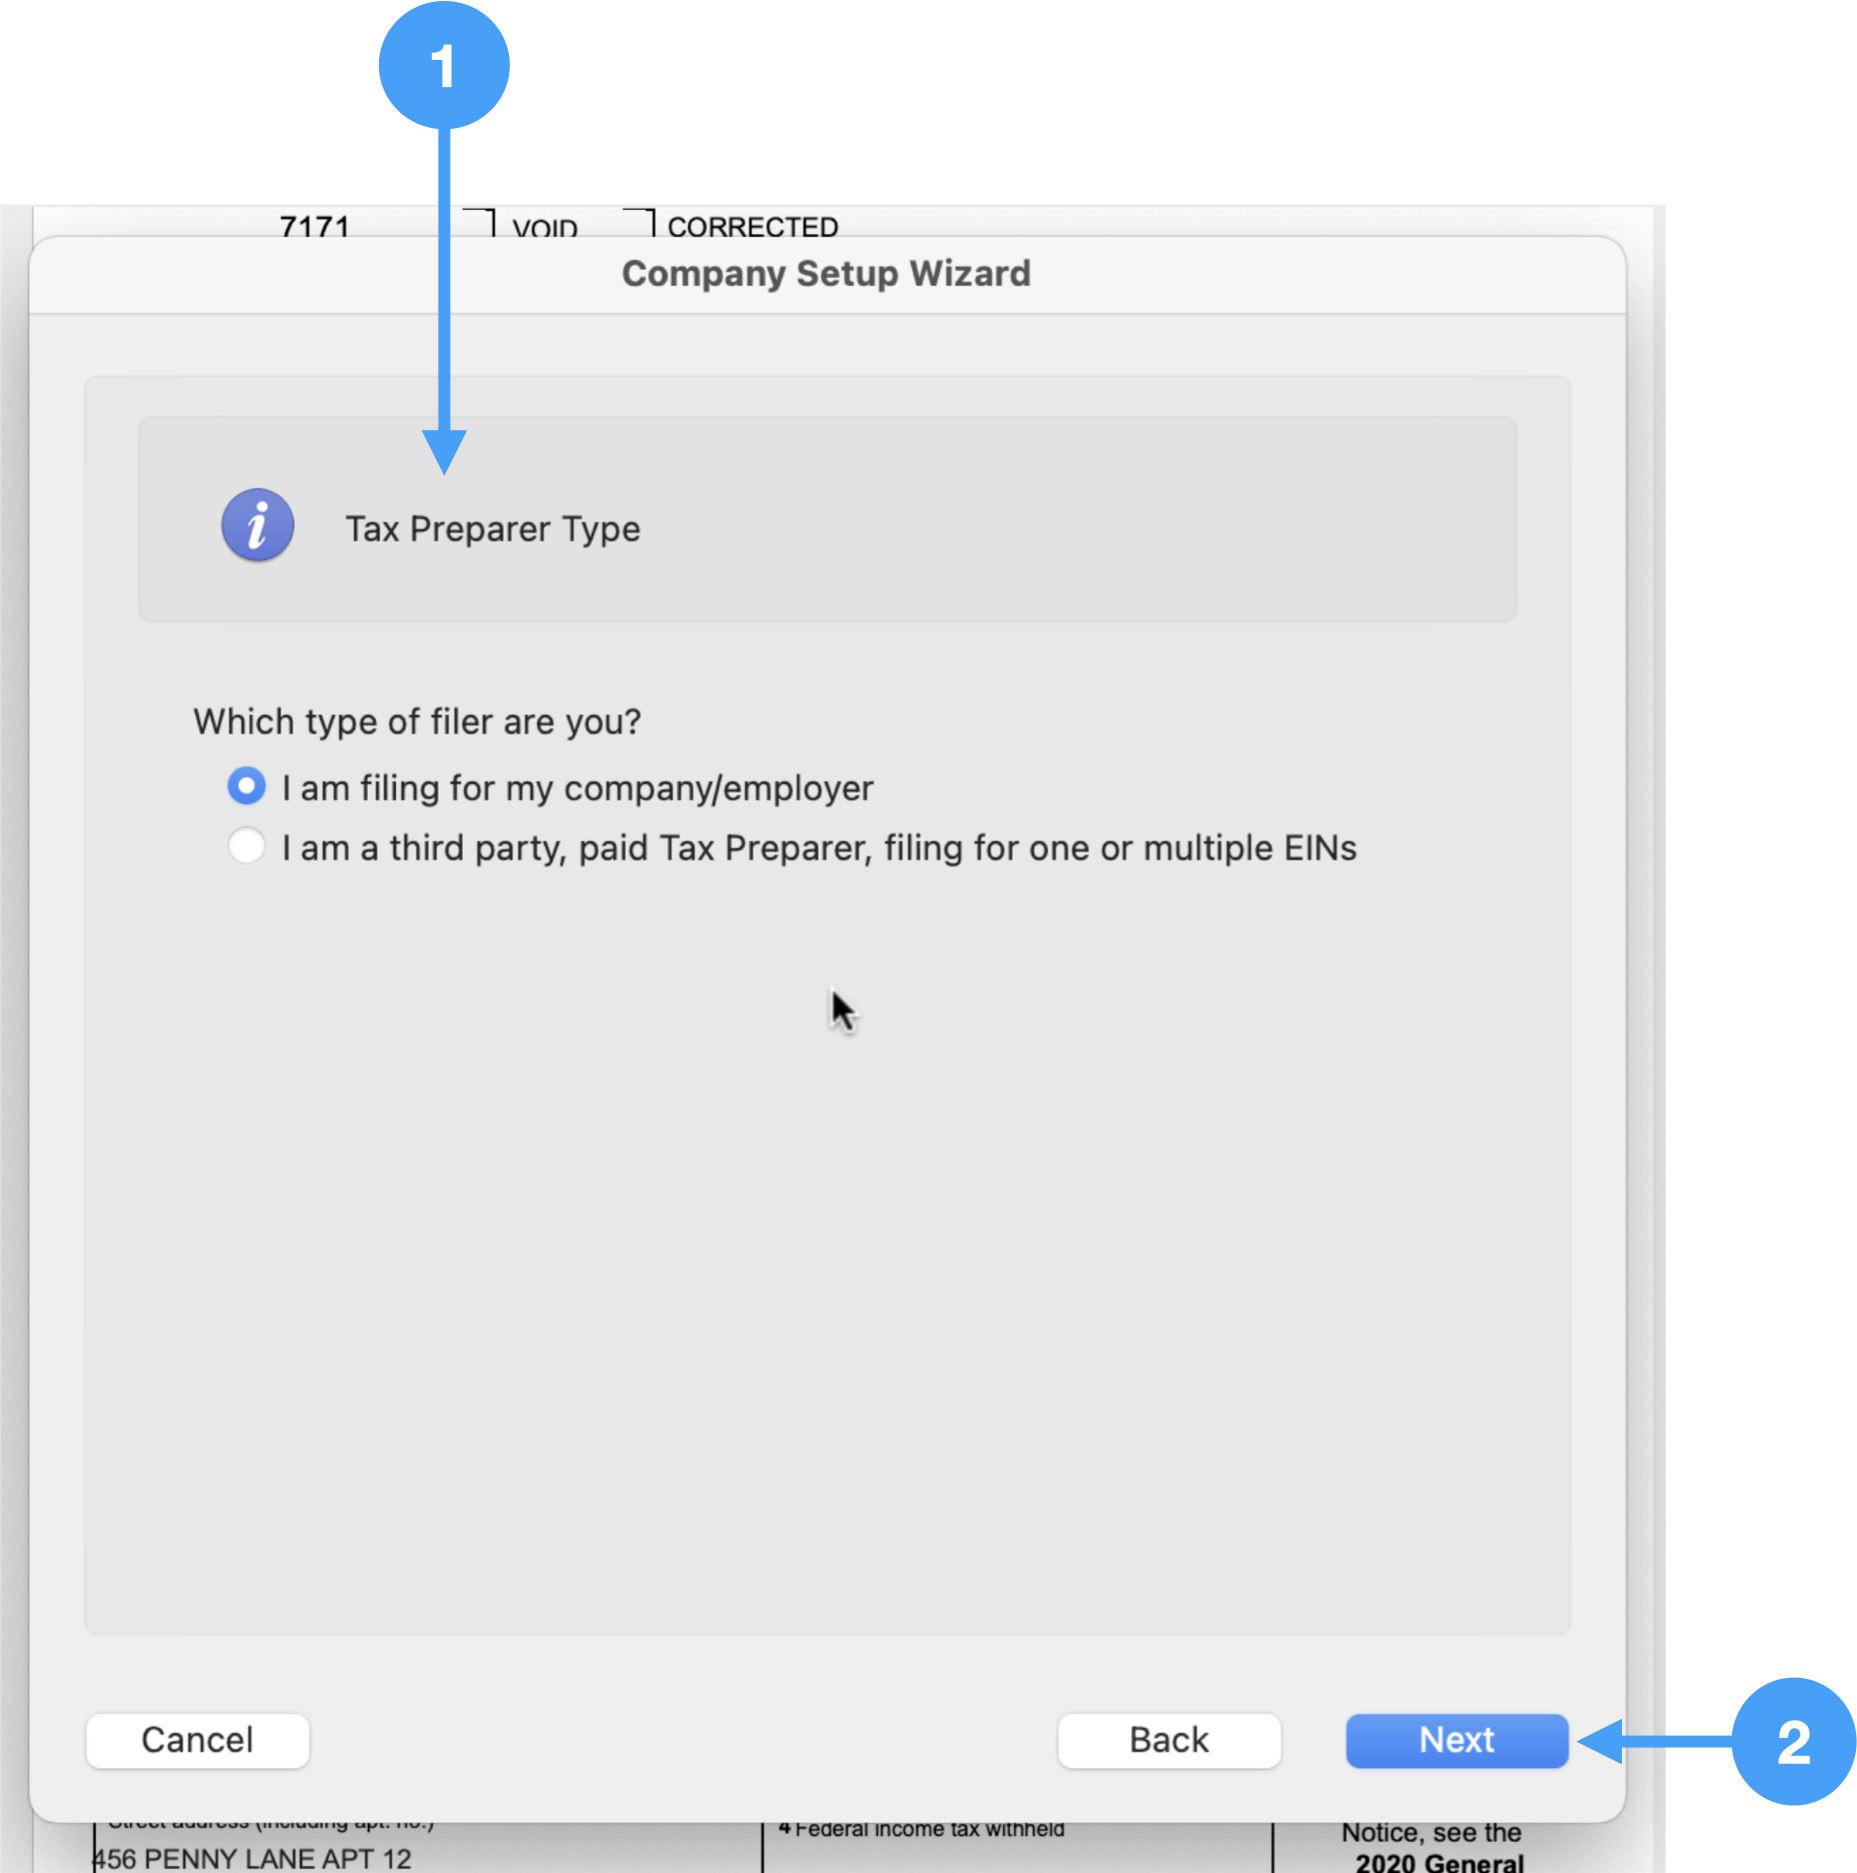Click the numbered annotation circle 1
This screenshot has width=1857, height=1873.
[x=444, y=66]
